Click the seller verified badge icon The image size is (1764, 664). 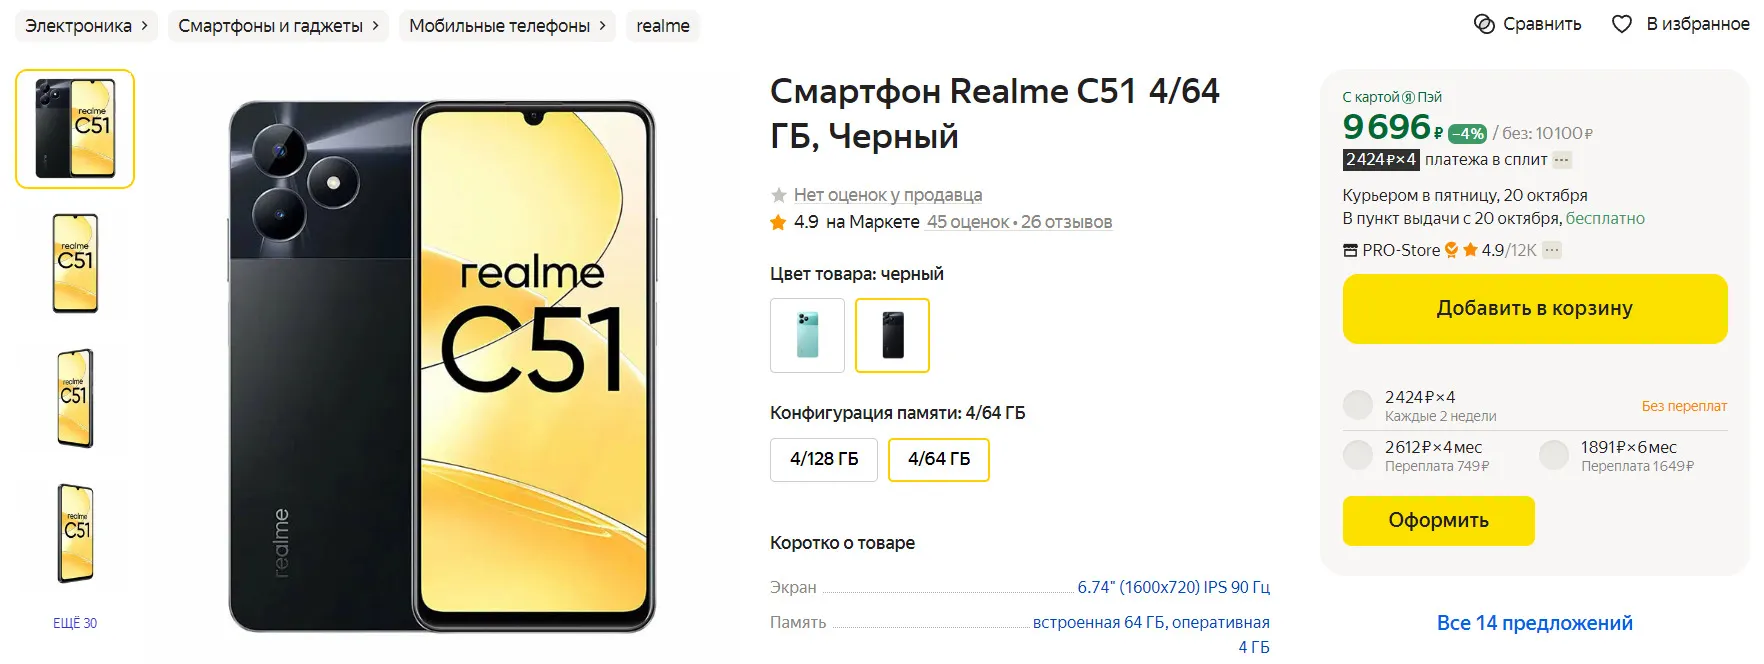pyautogui.click(x=1451, y=250)
